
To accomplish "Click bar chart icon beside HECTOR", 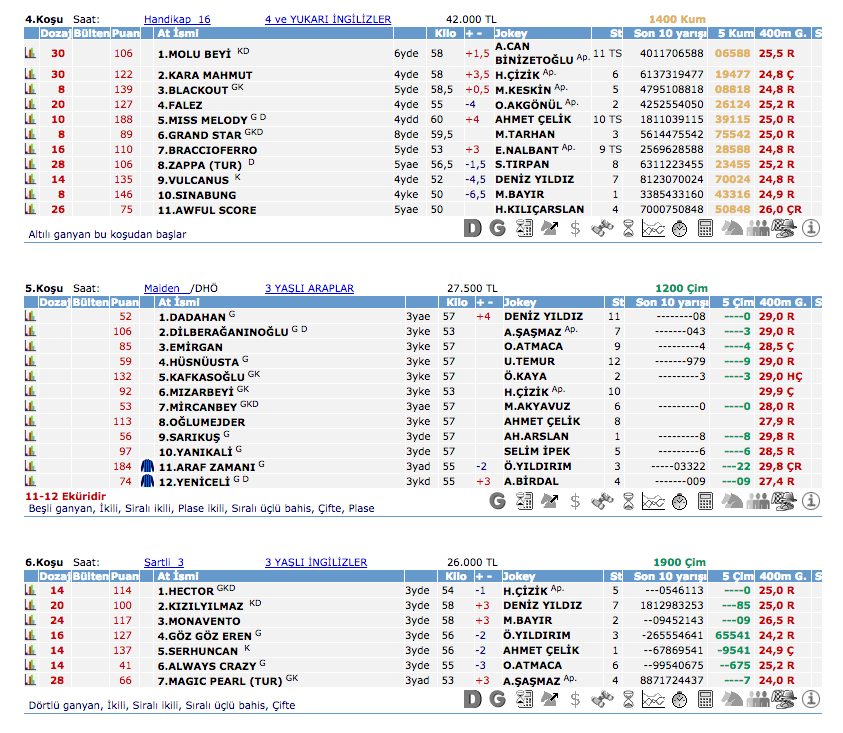I will pos(30,591).
